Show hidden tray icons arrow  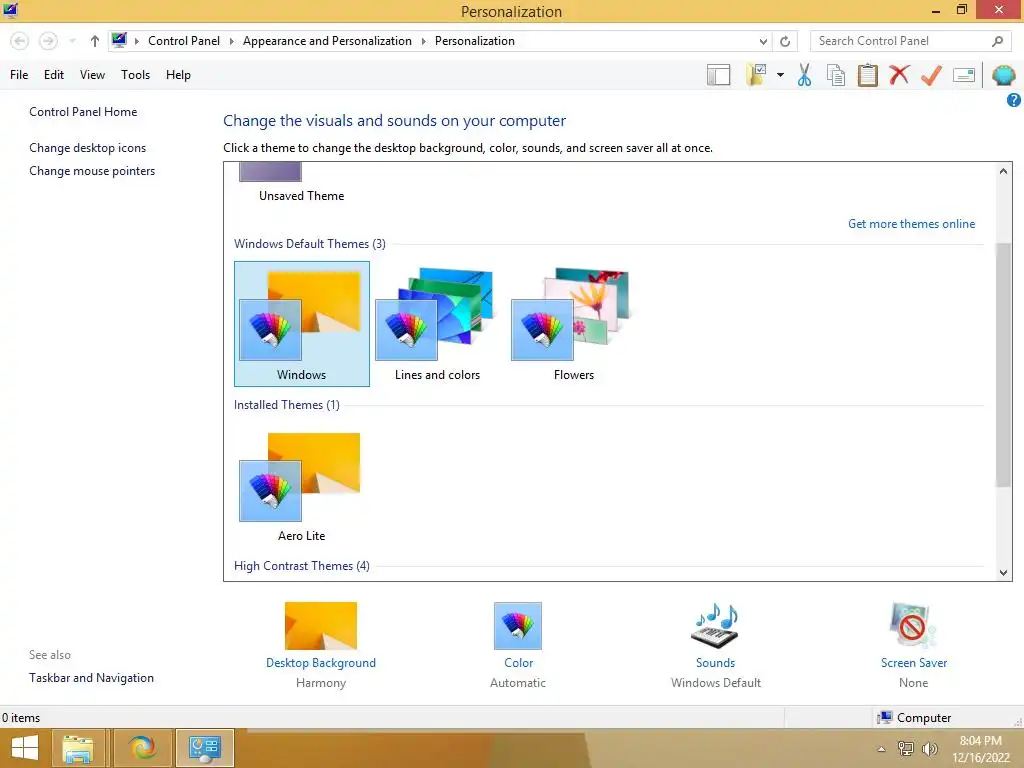881,749
